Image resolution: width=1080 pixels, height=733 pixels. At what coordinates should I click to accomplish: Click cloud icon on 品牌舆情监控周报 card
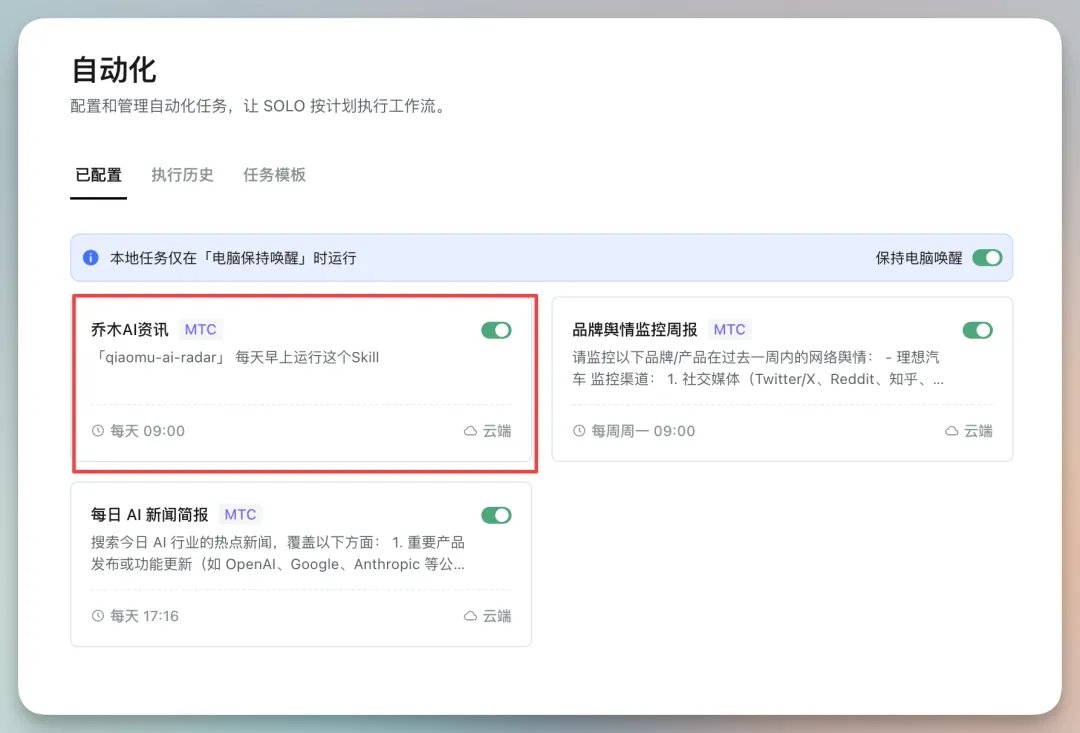pos(952,431)
